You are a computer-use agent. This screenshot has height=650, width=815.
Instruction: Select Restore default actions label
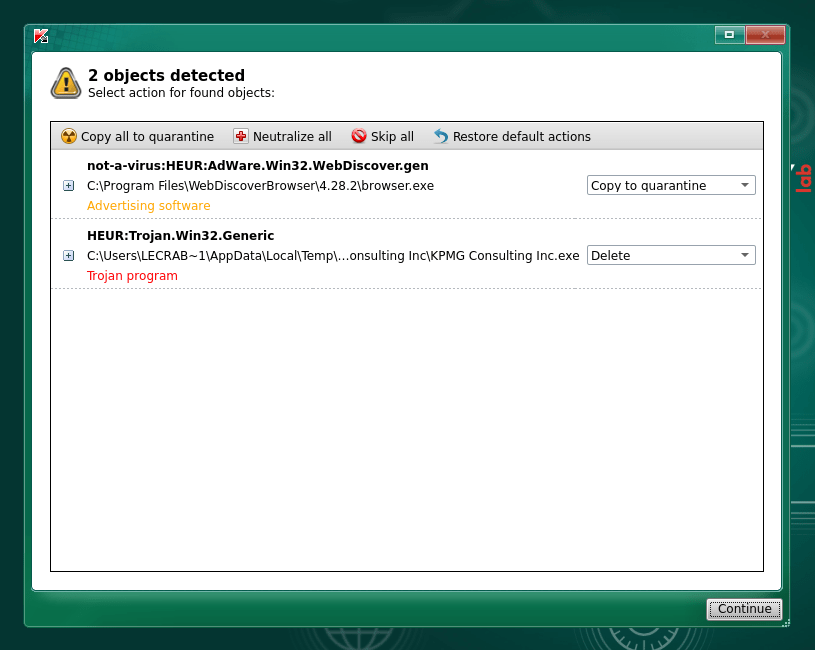click(x=521, y=137)
